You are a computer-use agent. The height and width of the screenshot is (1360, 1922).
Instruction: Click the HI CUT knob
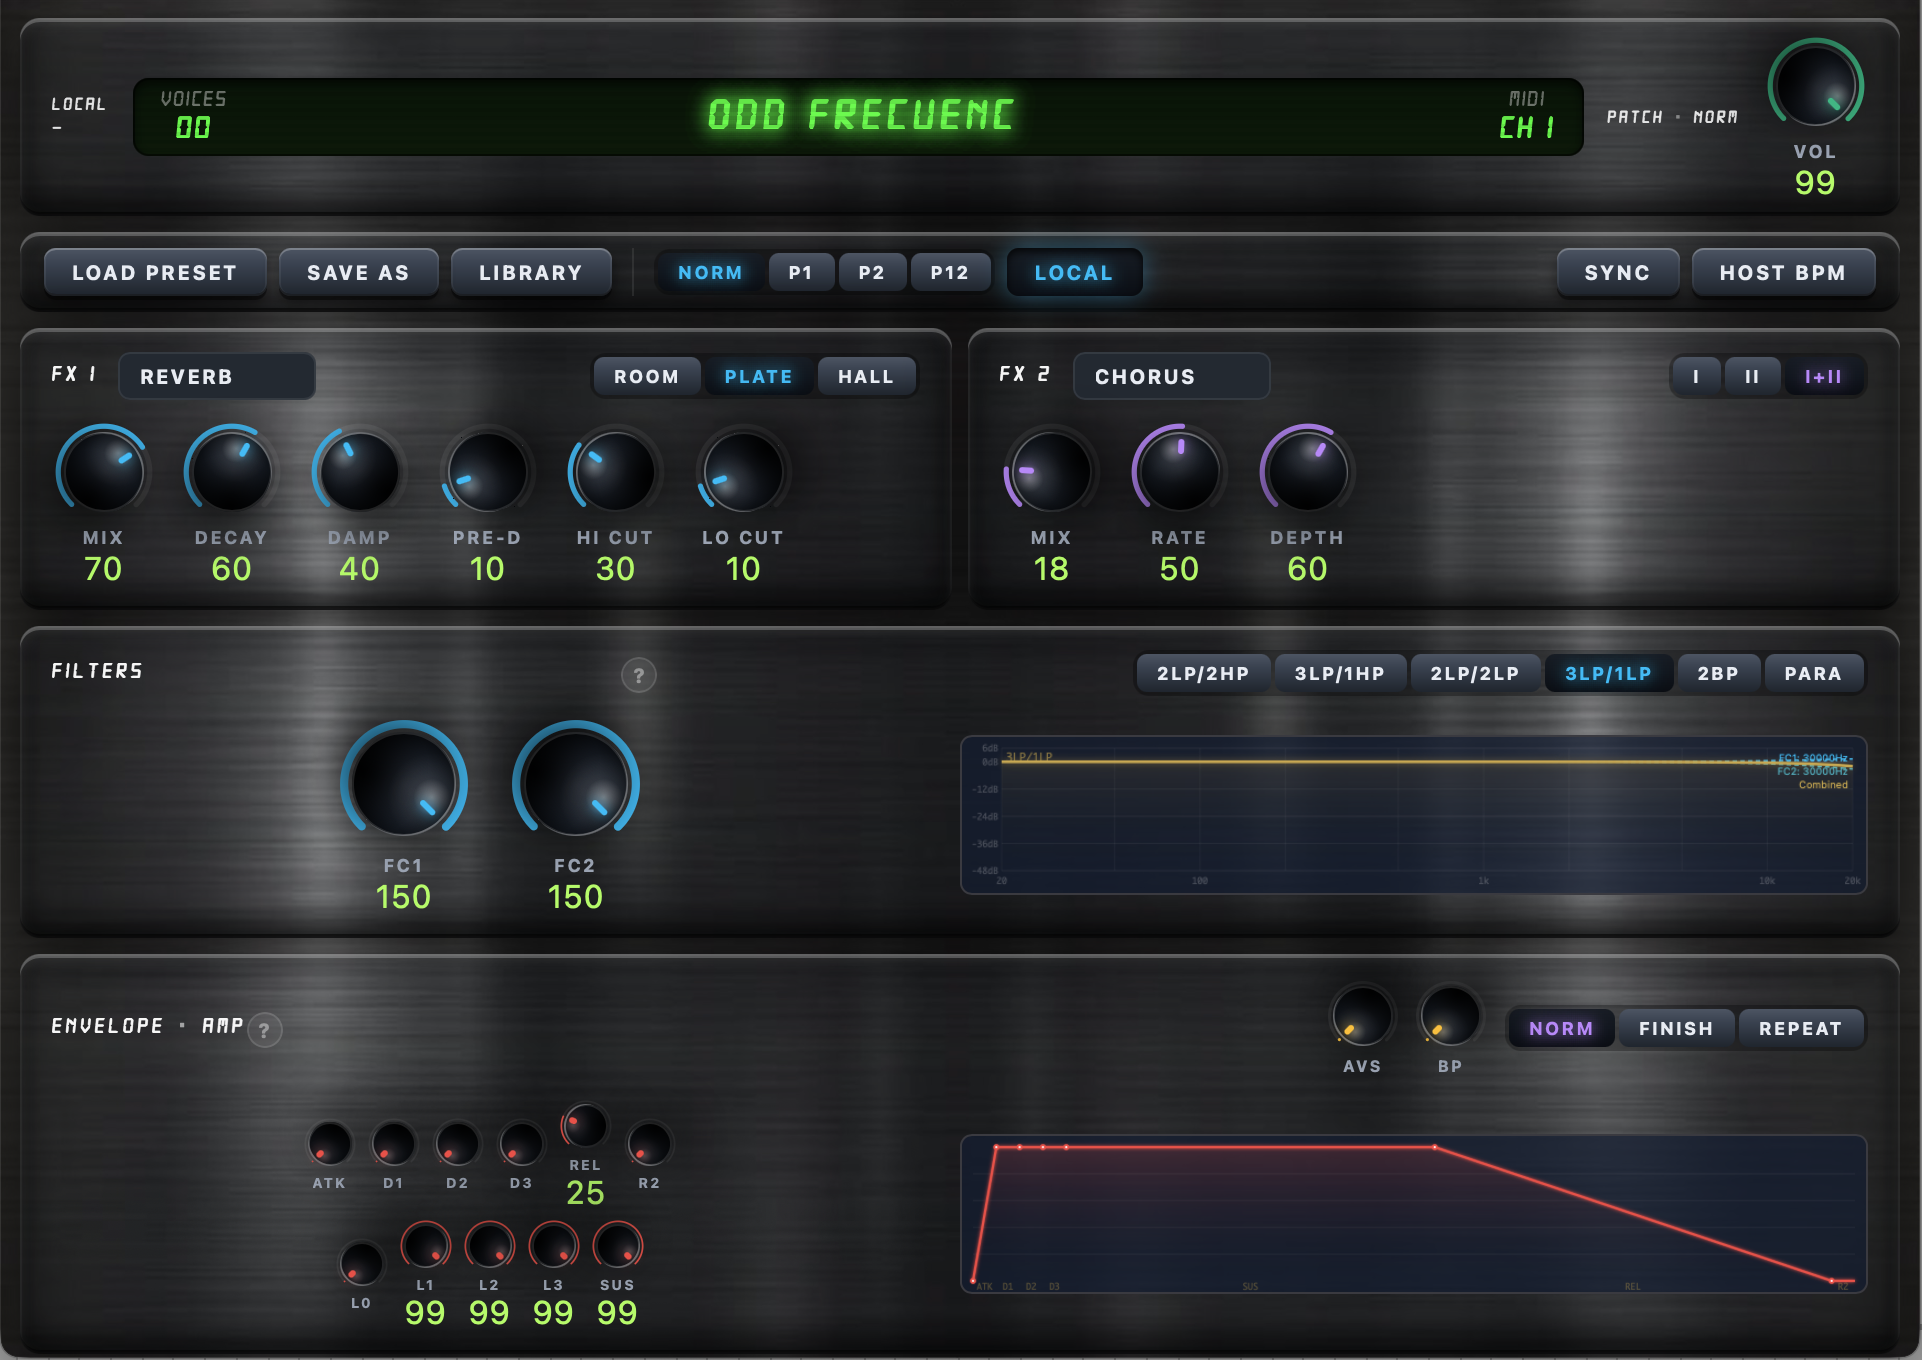[615, 472]
